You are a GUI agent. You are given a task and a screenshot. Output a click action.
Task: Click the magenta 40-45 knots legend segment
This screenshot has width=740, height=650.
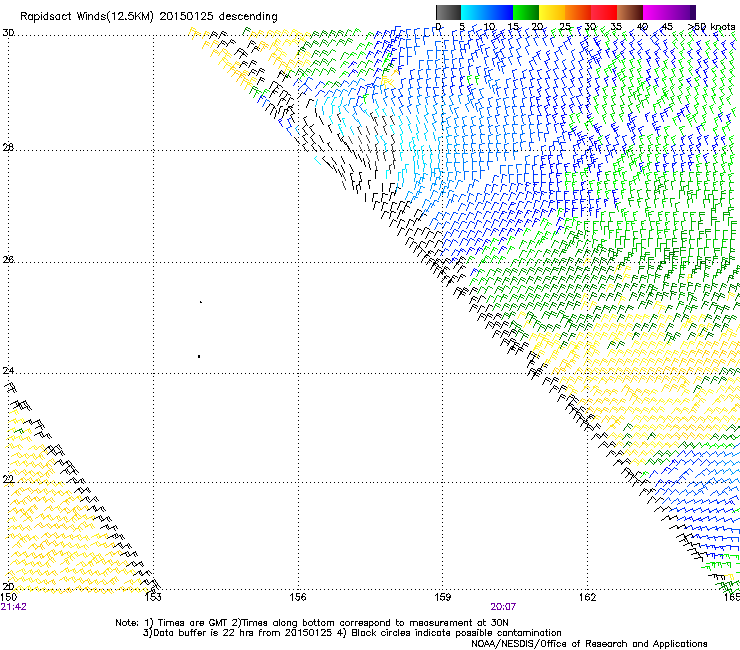pos(656,12)
